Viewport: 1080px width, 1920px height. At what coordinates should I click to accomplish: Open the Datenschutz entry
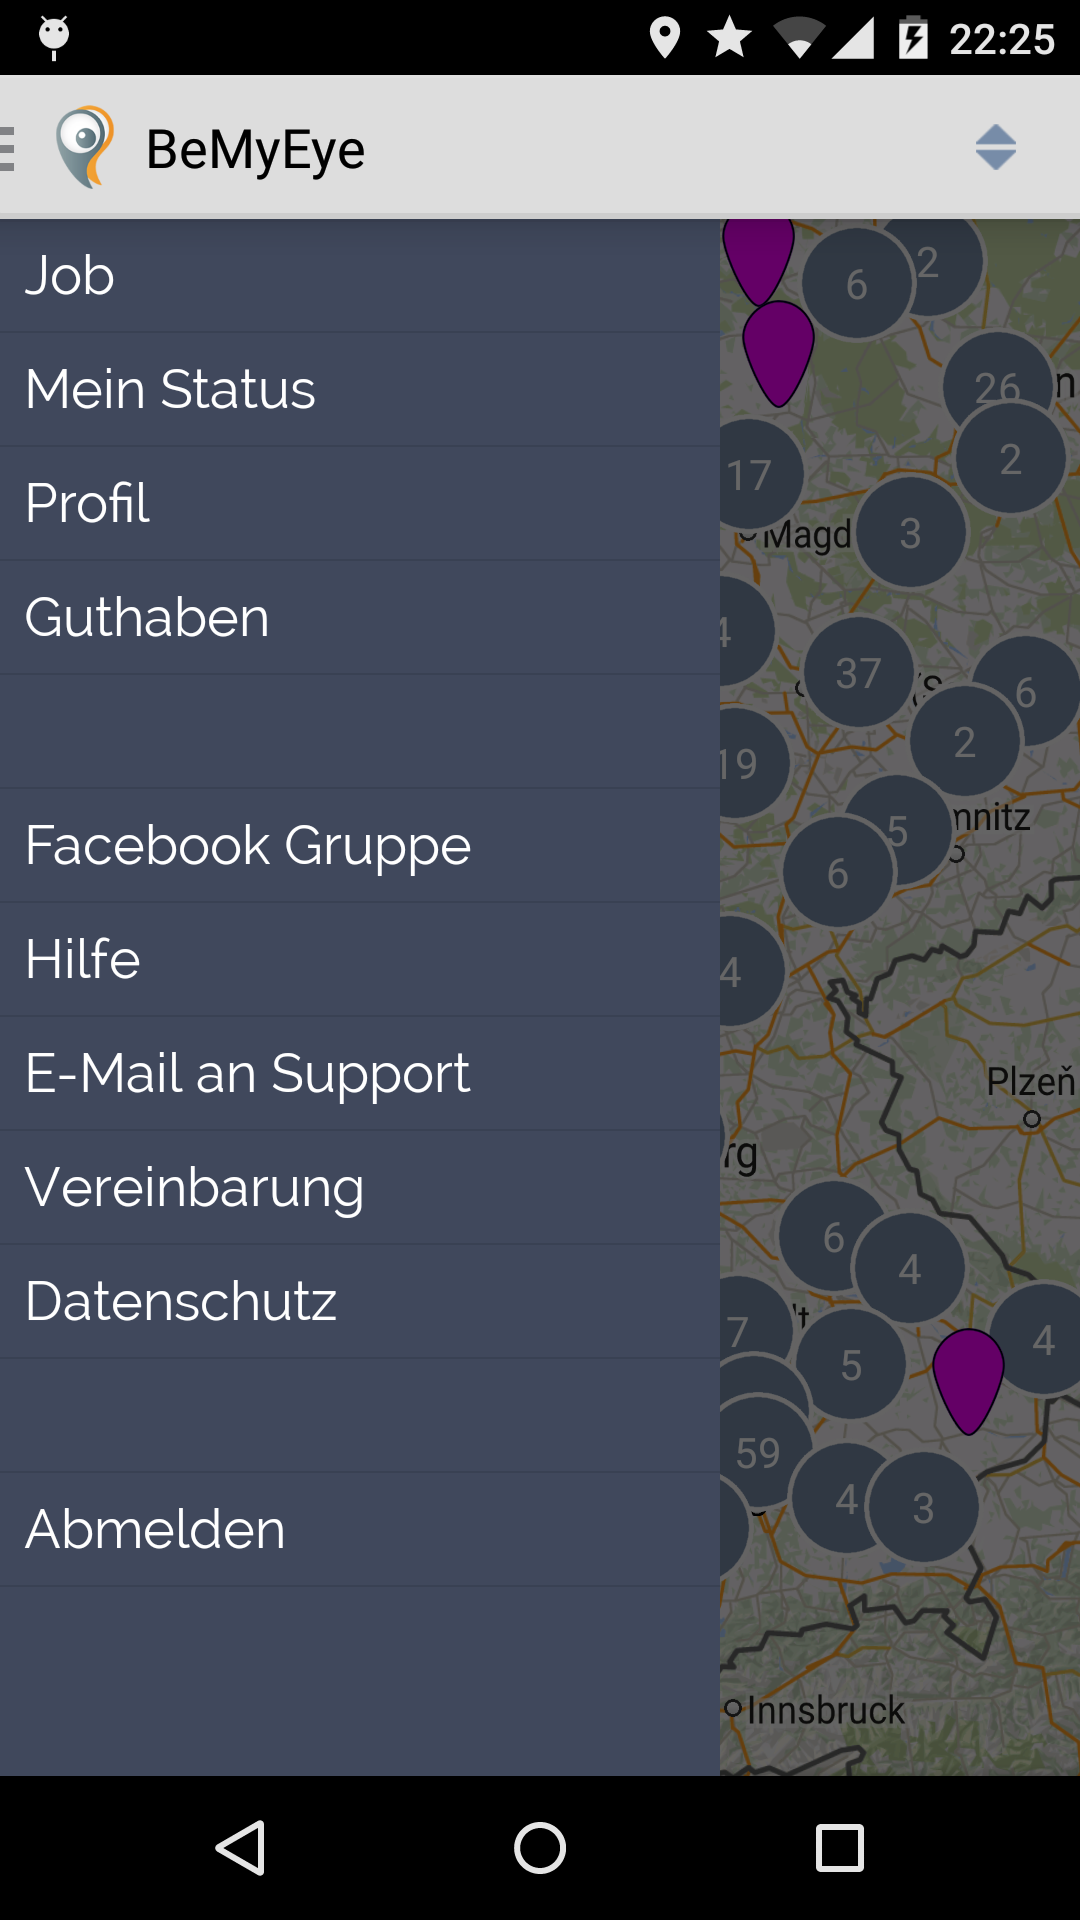point(360,1302)
